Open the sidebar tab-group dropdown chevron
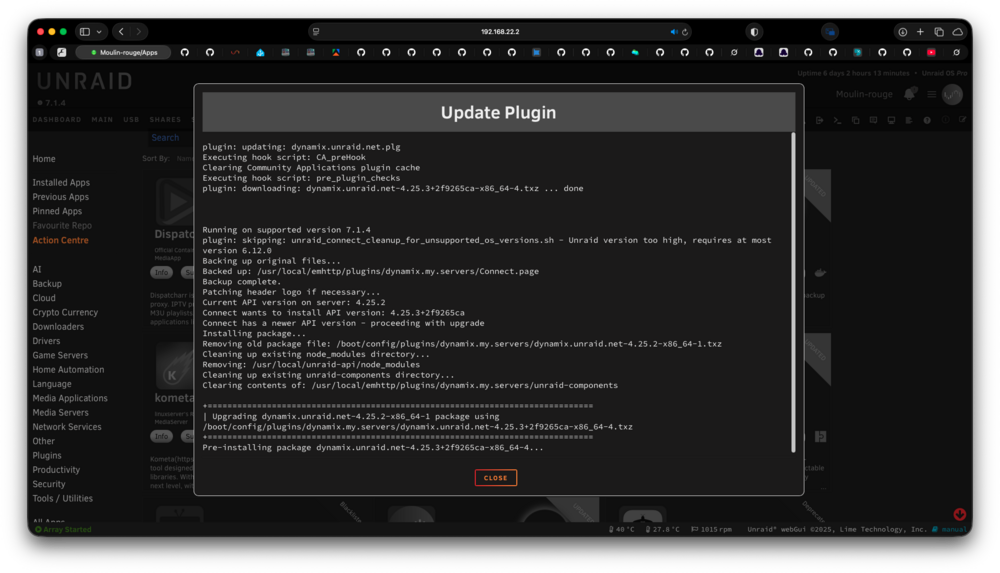Image resolution: width=1000 pixels, height=573 pixels. tap(99, 31)
